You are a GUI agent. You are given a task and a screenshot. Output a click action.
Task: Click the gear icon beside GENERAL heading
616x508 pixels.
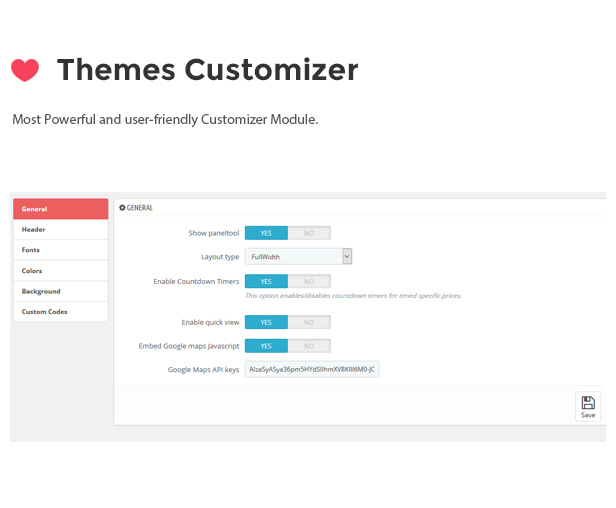coord(123,207)
